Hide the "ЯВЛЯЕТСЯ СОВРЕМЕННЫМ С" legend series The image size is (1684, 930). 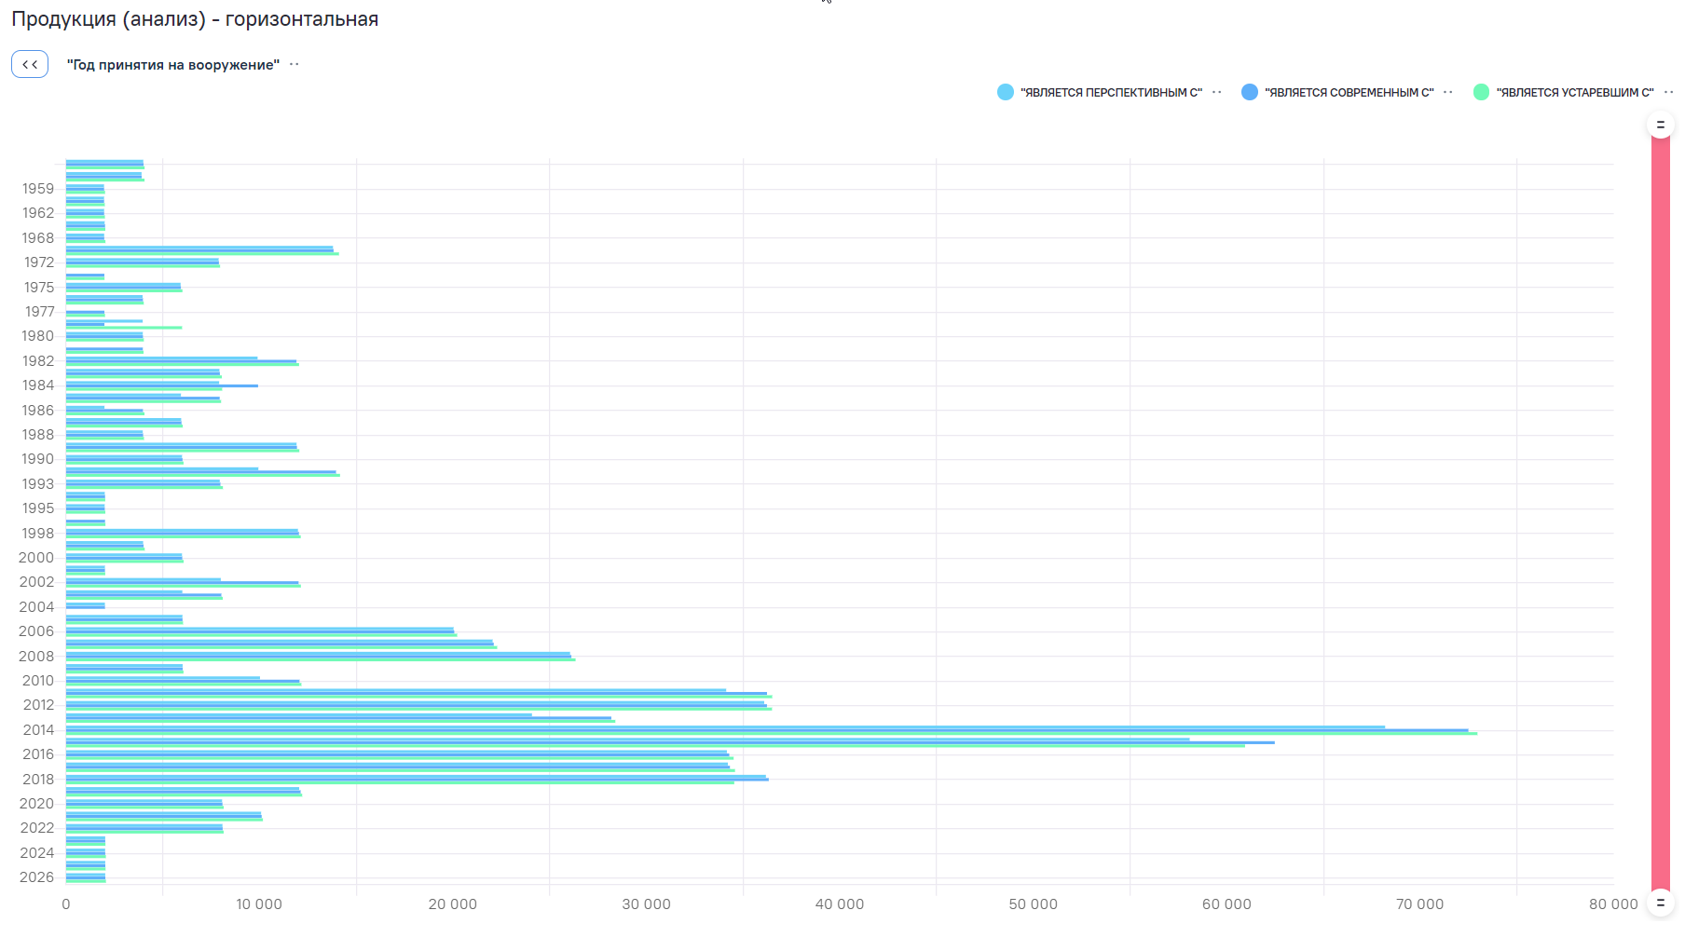point(1348,92)
